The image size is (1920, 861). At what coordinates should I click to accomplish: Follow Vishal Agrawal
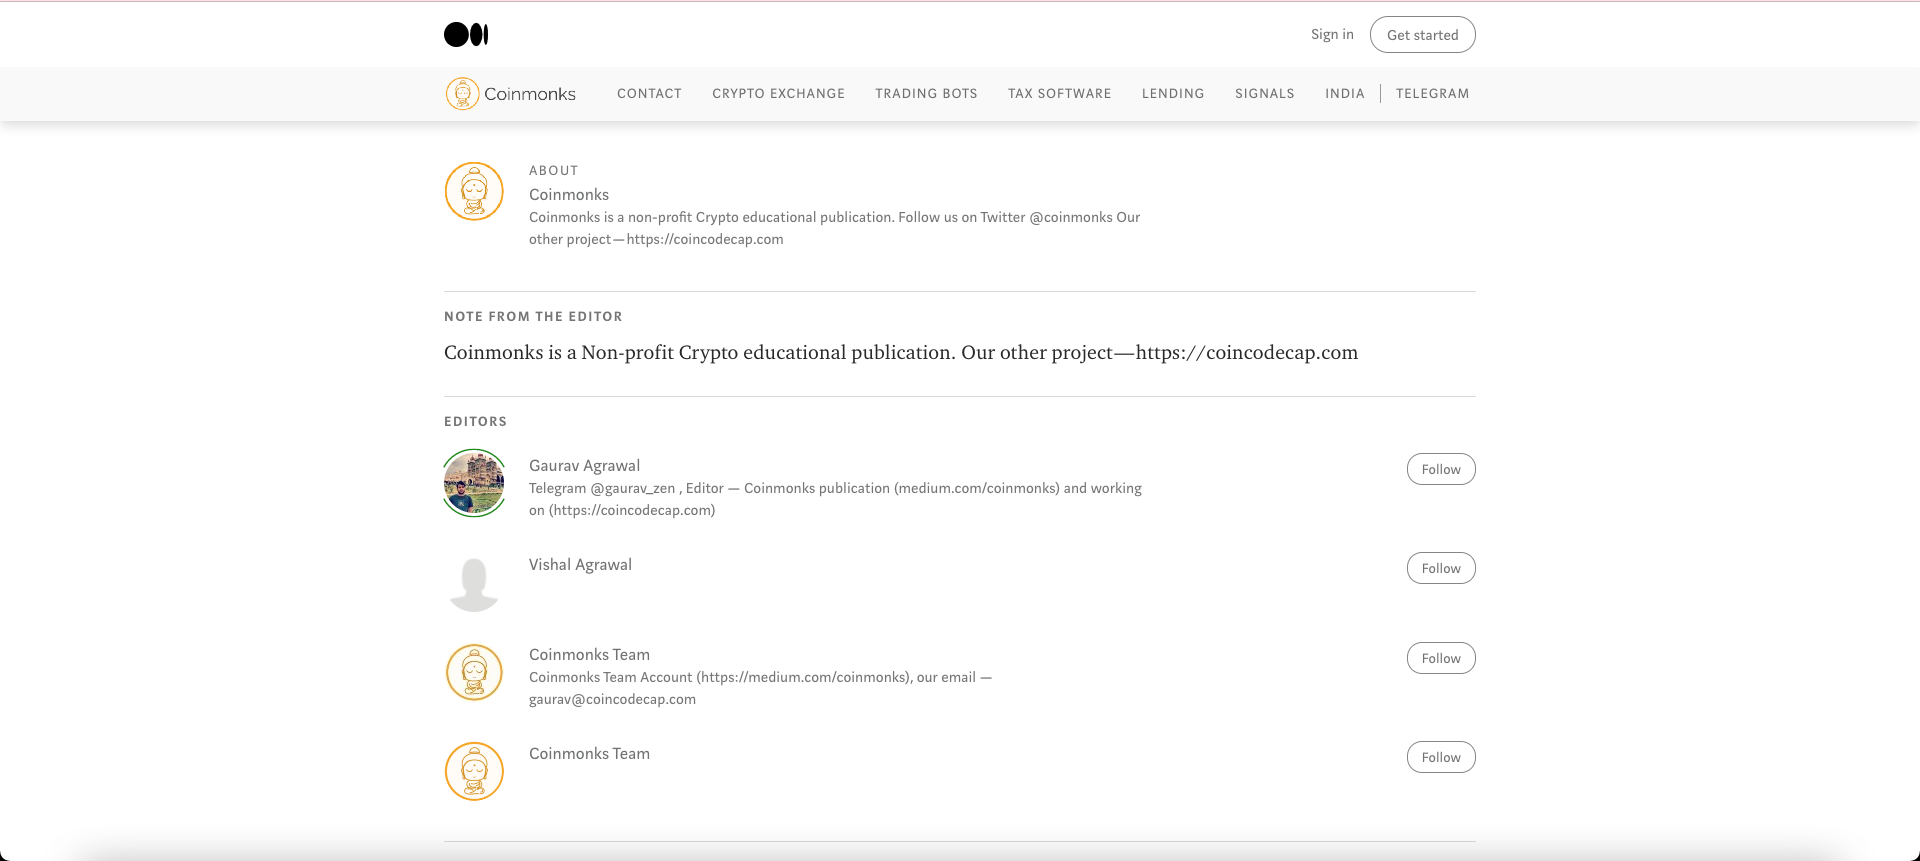click(x=1441, y=568)
